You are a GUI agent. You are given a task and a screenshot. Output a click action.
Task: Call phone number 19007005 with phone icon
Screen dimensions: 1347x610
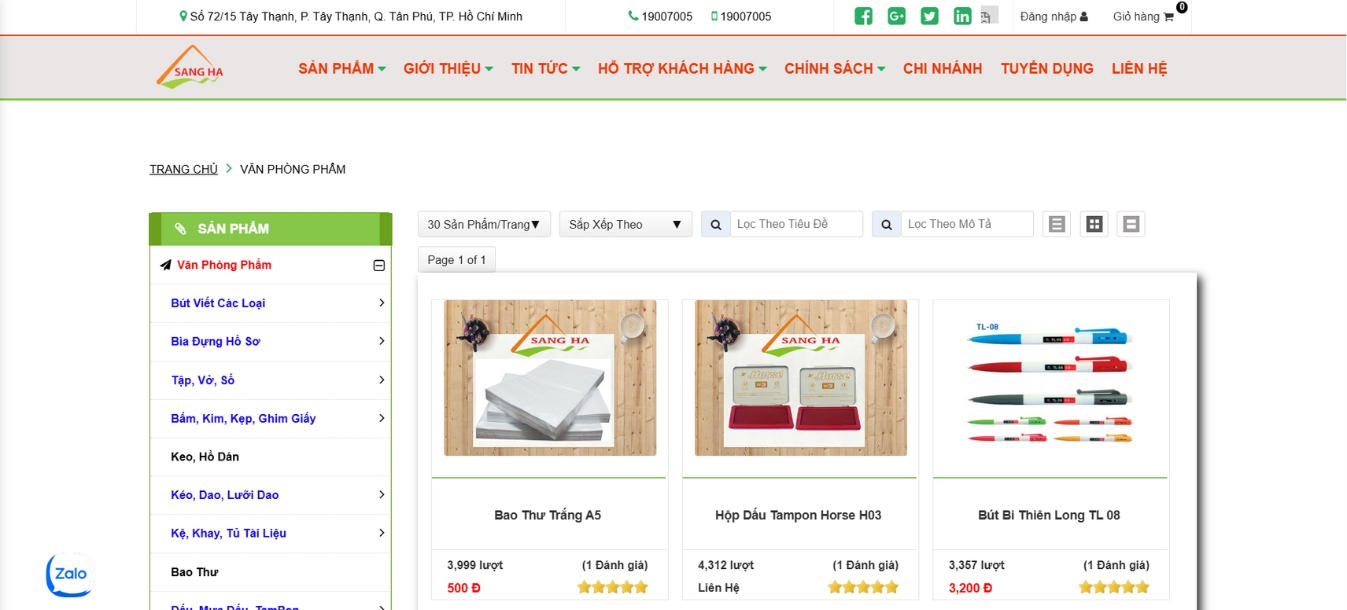tap(660, 16)
